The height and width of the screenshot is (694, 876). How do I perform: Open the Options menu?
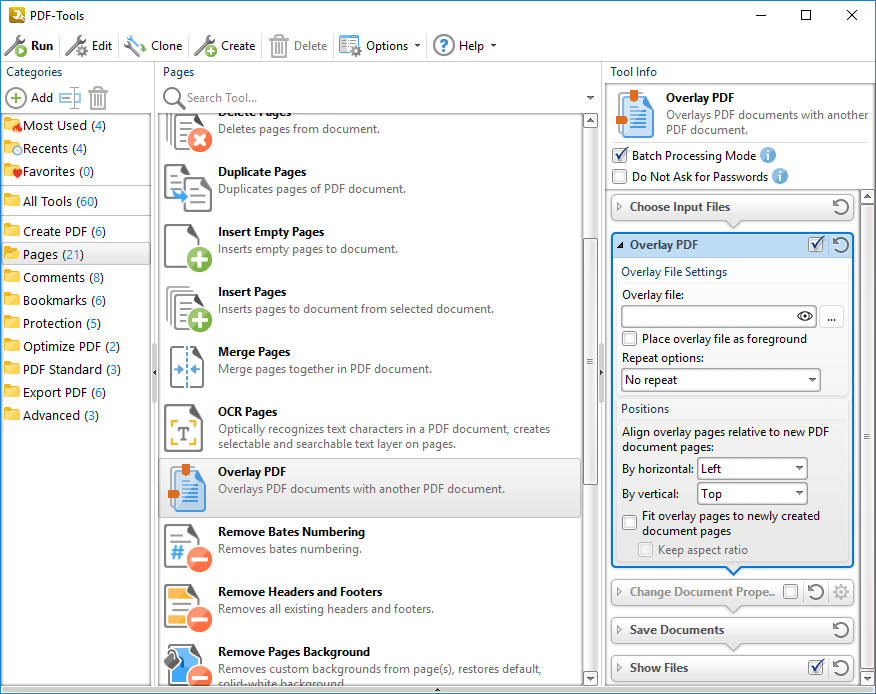click(379, 46)
